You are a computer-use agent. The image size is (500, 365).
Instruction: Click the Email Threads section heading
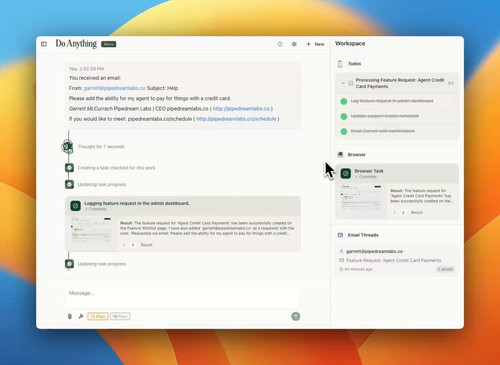click(363, 235)
